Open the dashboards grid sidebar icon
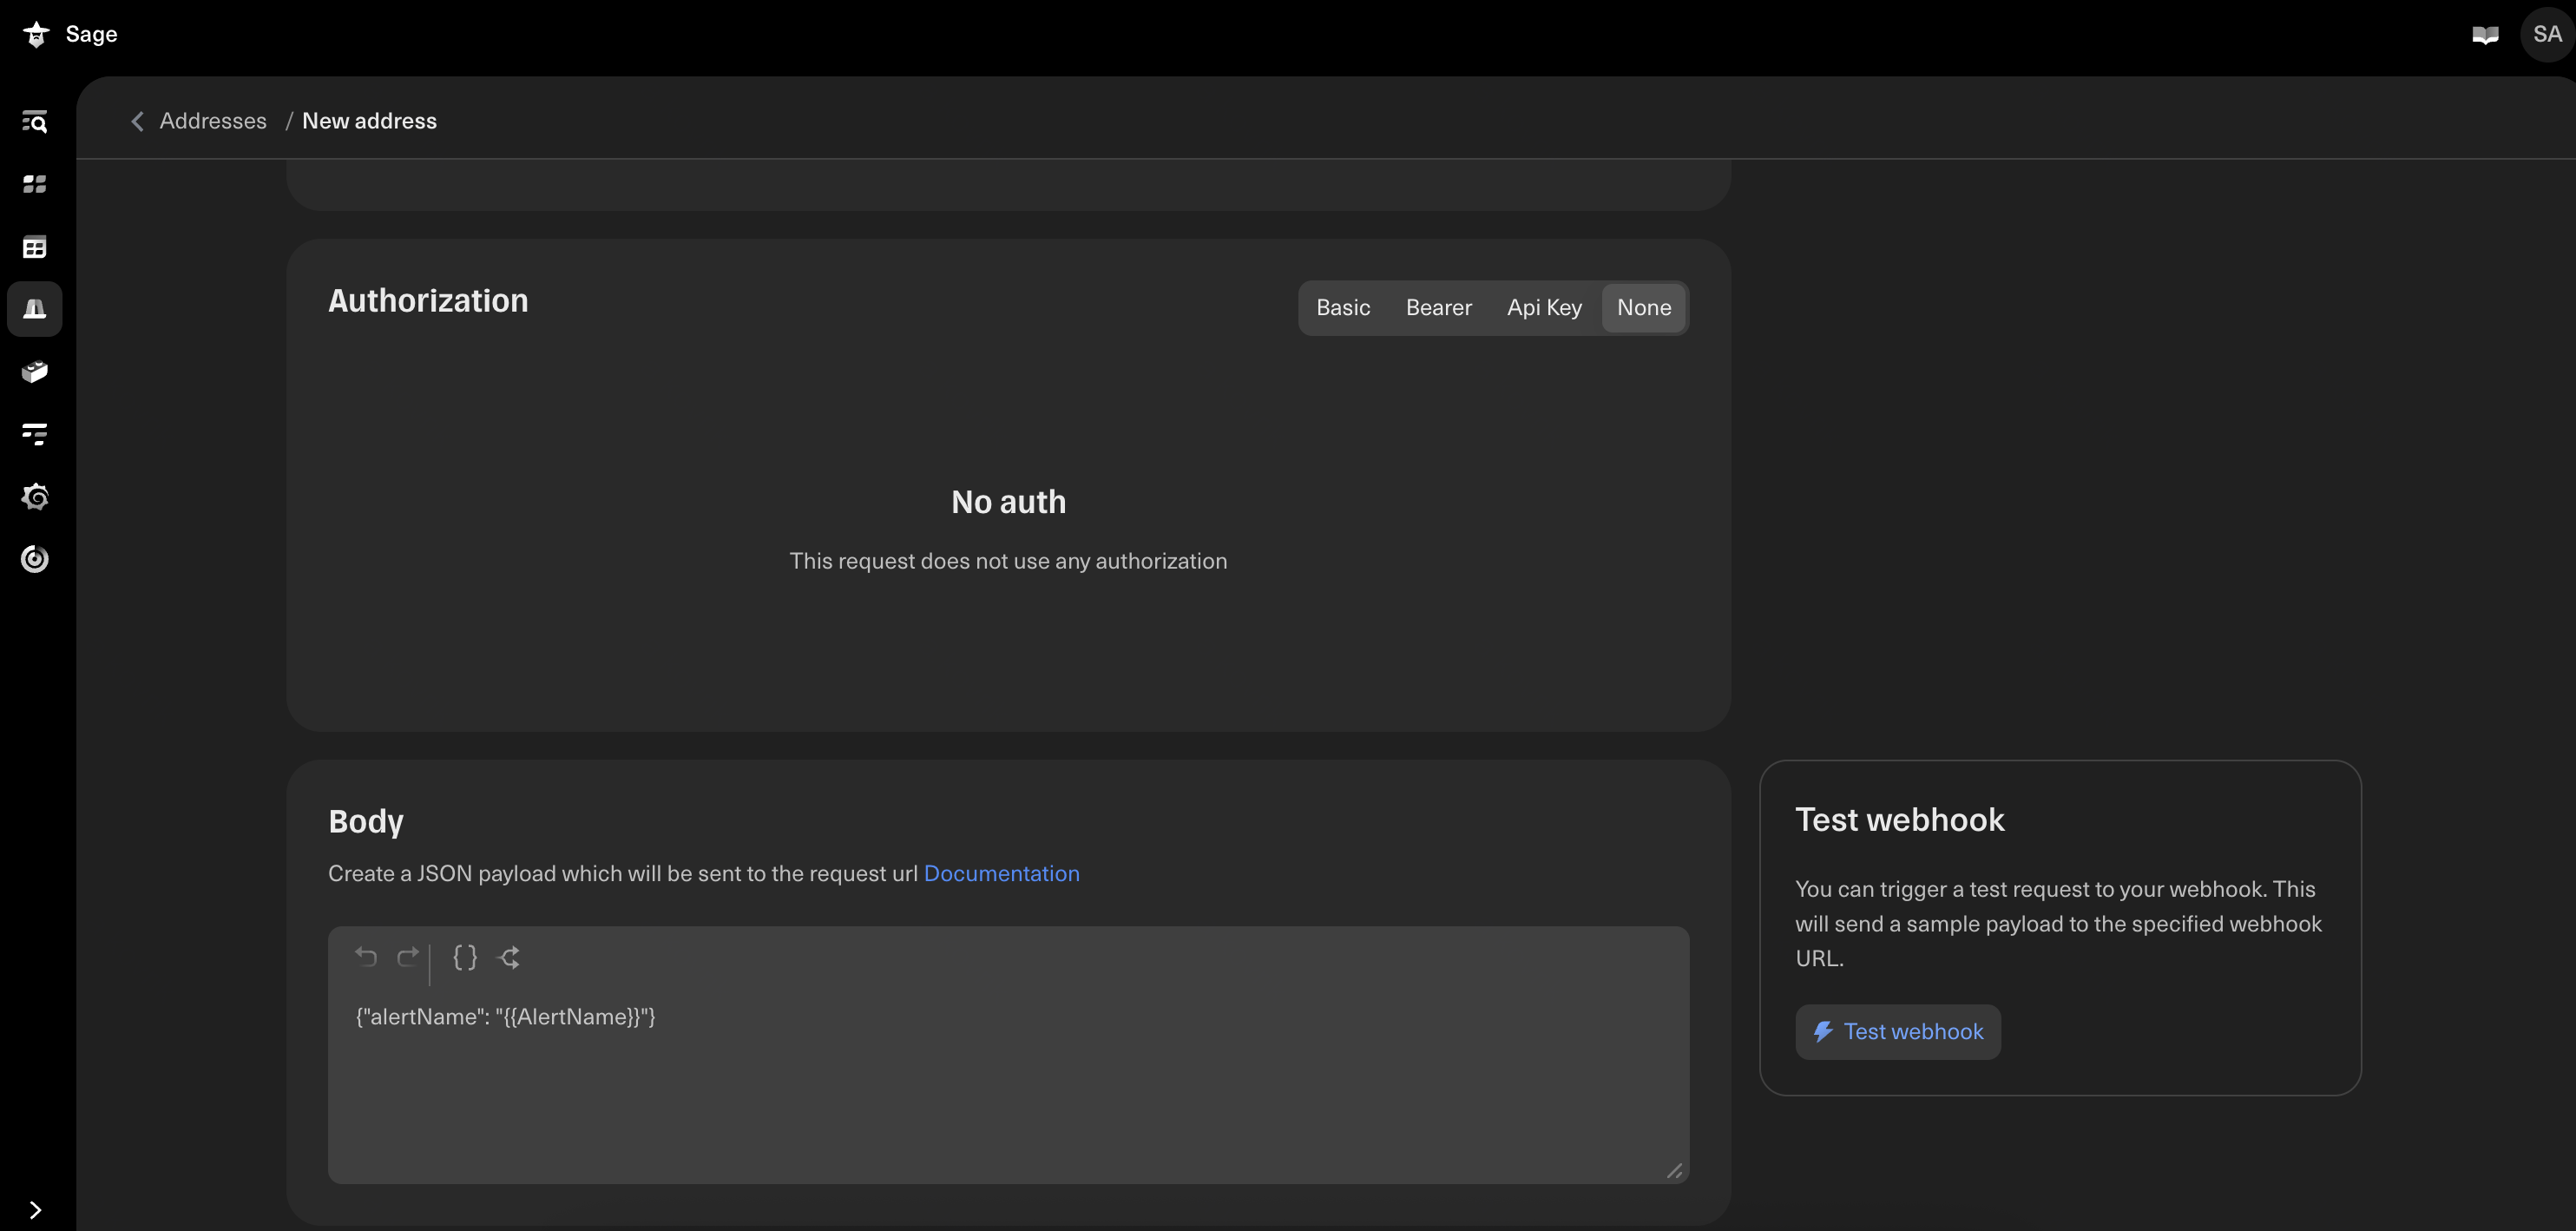The image size is (2576, 1231). 35,184
